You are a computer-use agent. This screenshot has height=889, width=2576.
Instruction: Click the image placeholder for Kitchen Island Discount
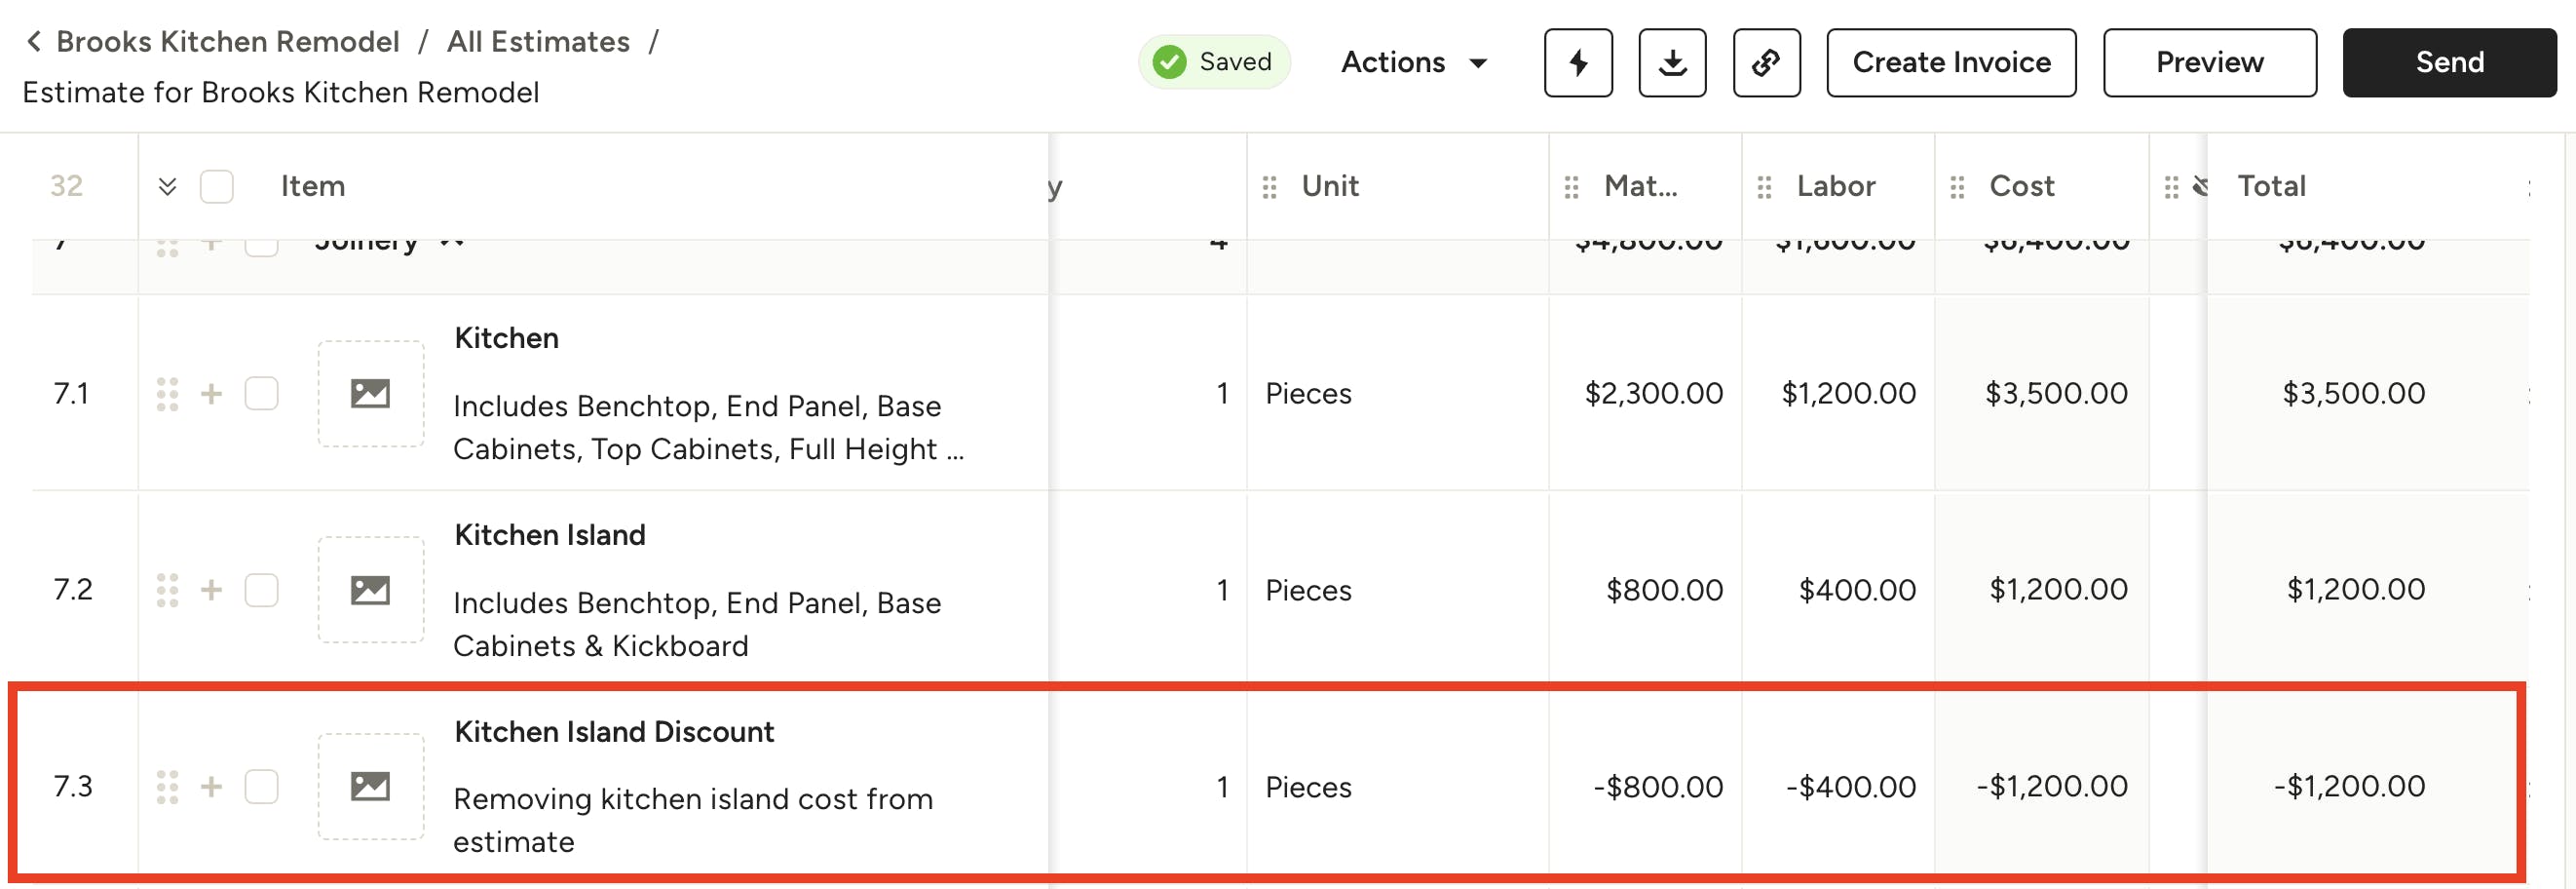pos(371,786)
